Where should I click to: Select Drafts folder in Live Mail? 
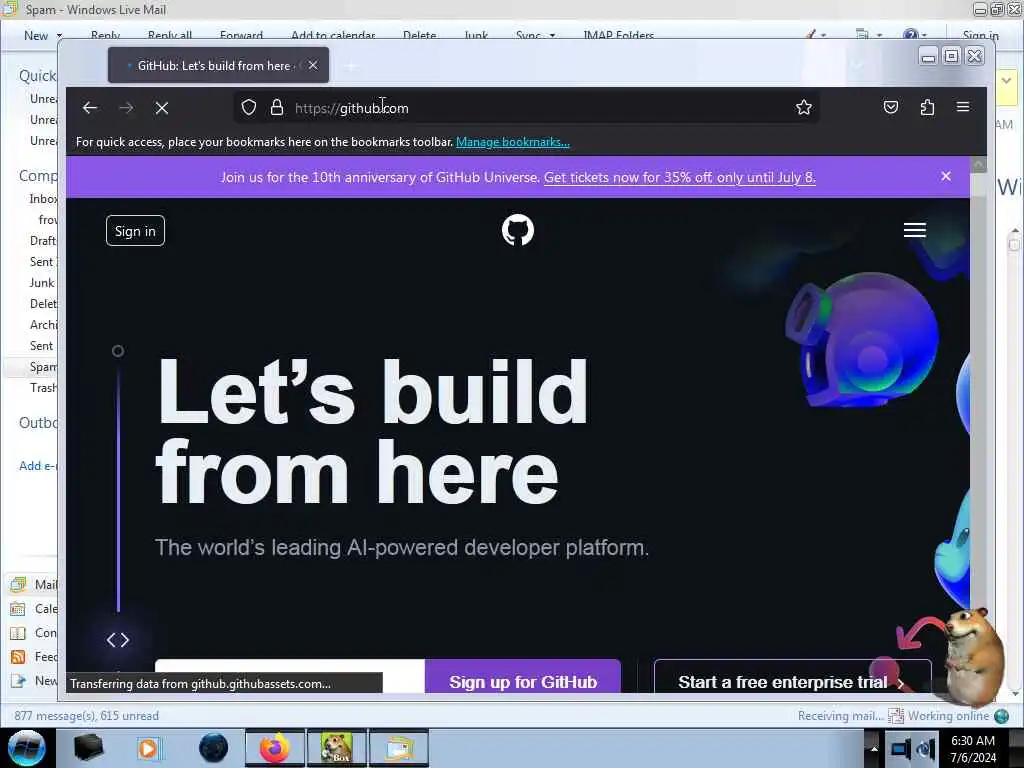point(43,241)
